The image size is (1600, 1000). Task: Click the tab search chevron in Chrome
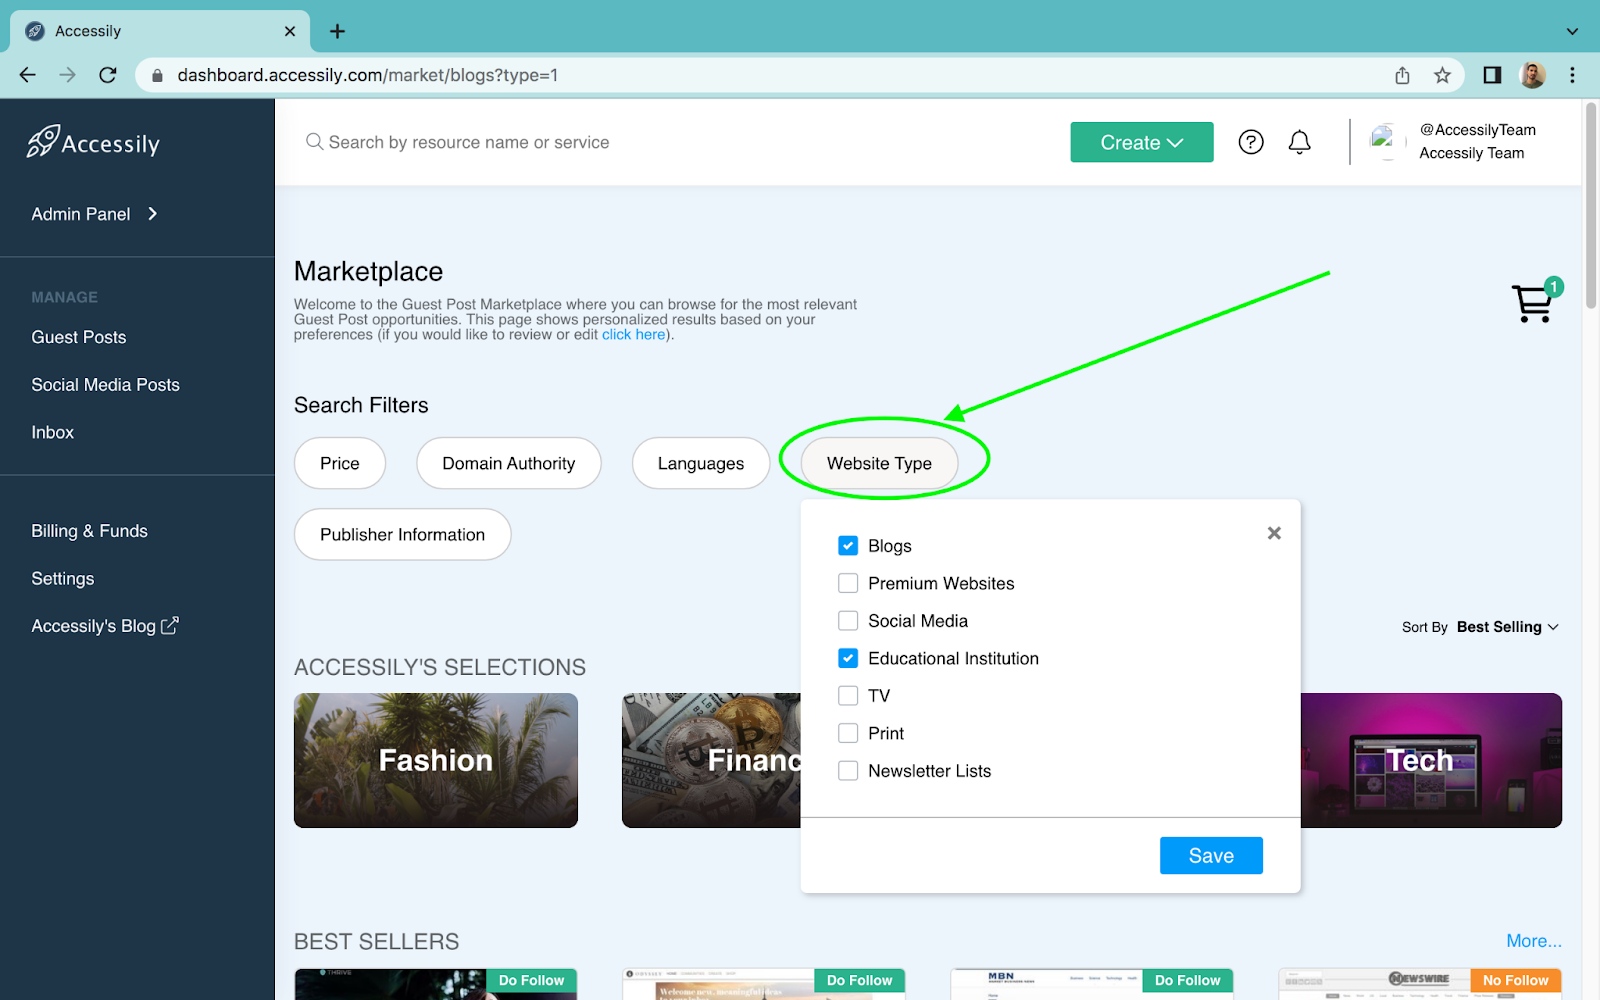click(1572, 31)
